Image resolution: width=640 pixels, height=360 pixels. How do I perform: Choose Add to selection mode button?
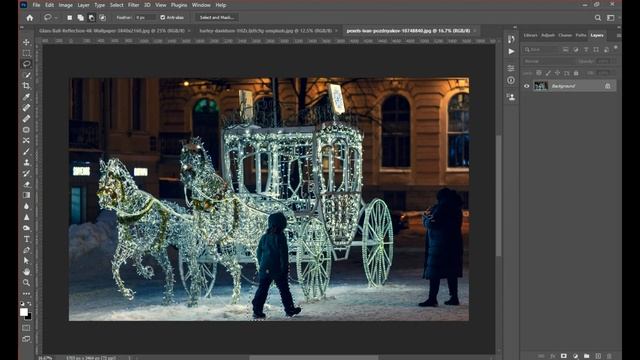[x=81, y=18]
